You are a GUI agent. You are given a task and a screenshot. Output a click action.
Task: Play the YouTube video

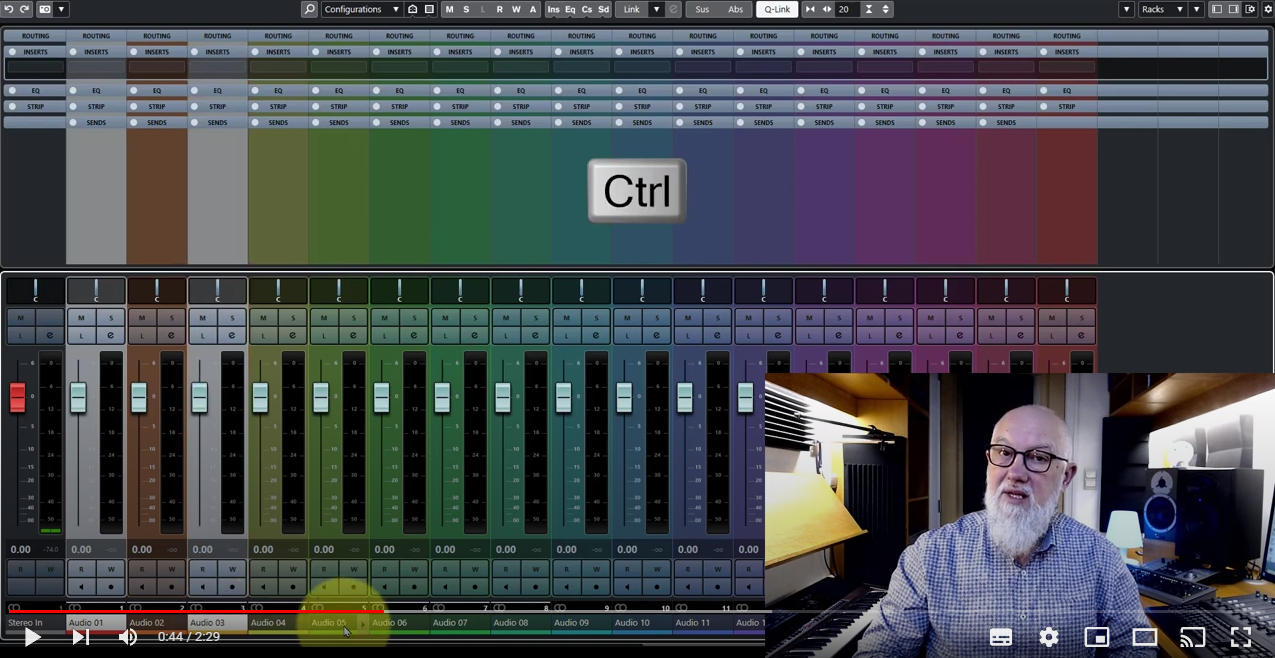click(x=32, y=637)
